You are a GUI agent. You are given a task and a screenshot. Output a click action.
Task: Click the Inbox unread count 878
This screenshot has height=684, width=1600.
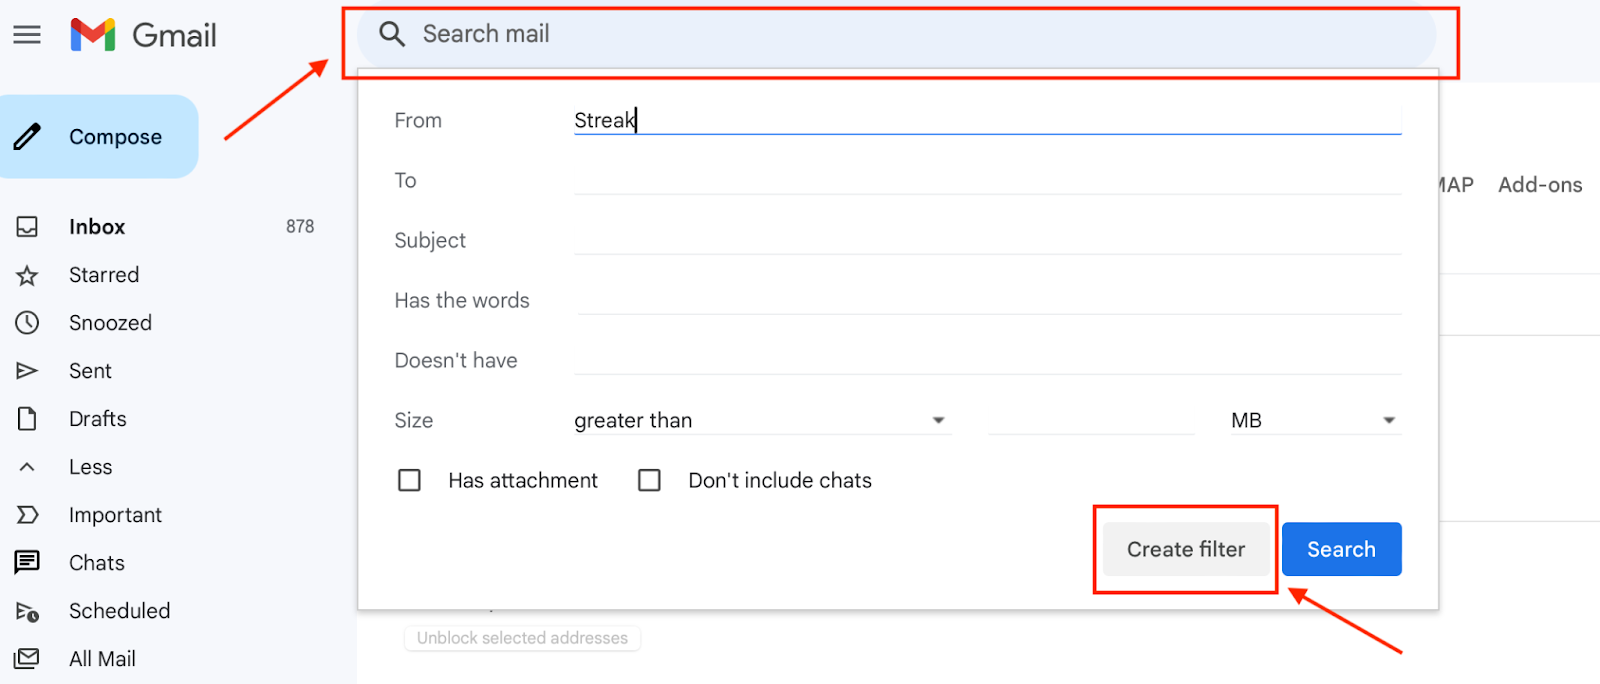(x=300, y=227)
